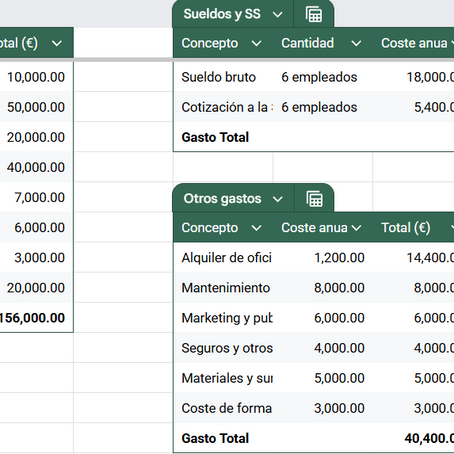Select the 40,000.00 cell in left table
Viewport: 454px width, 454px height.
(36, 167)
